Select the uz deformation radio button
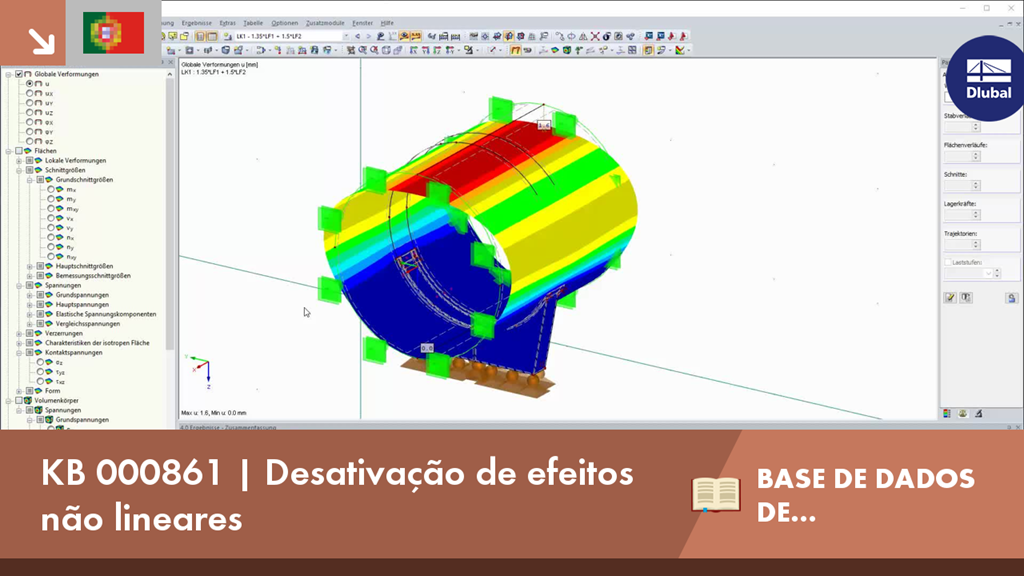Viewport: 1024px width, 576px height. pyautogui.click(x=29, y=112)
